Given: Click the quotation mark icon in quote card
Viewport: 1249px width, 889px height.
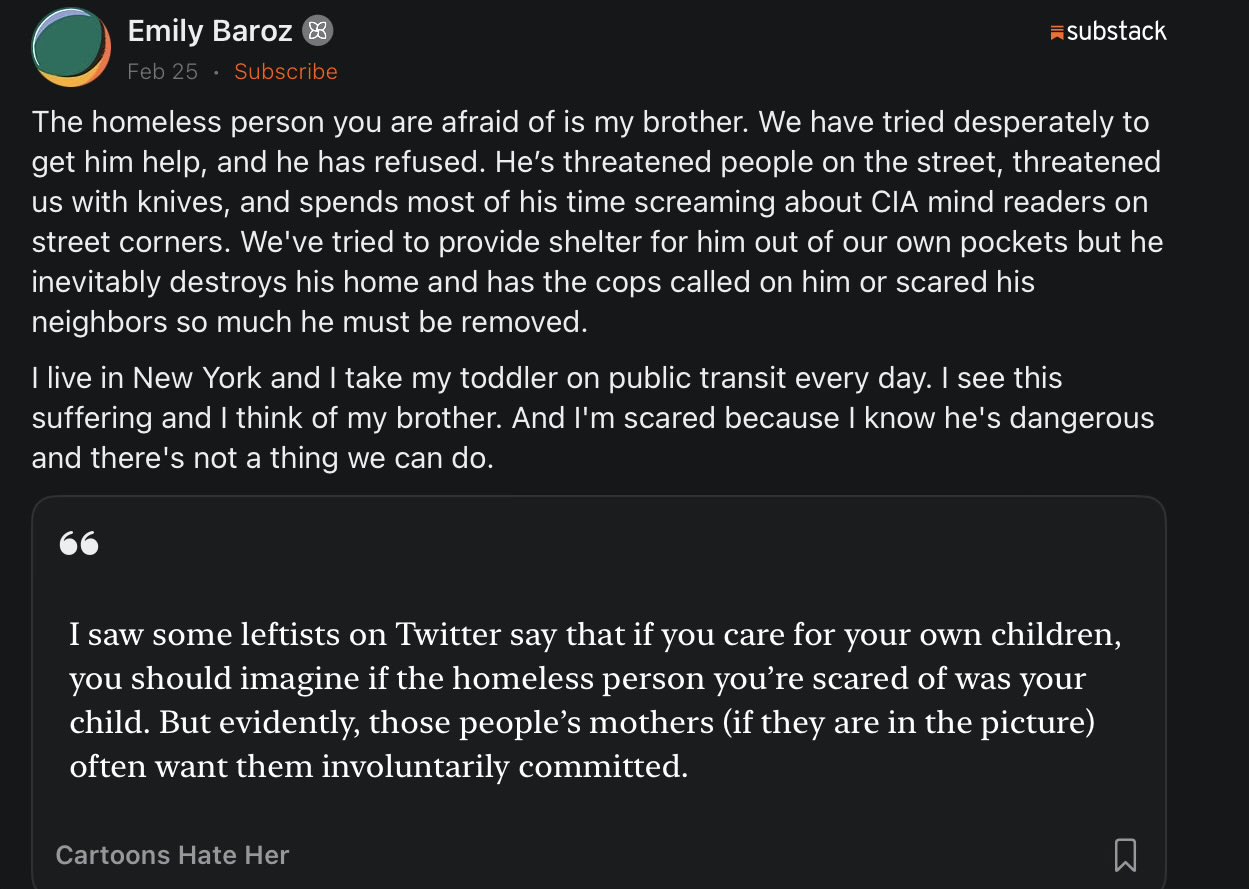Looking at the screenshot, I should click(x=79, y=543).
